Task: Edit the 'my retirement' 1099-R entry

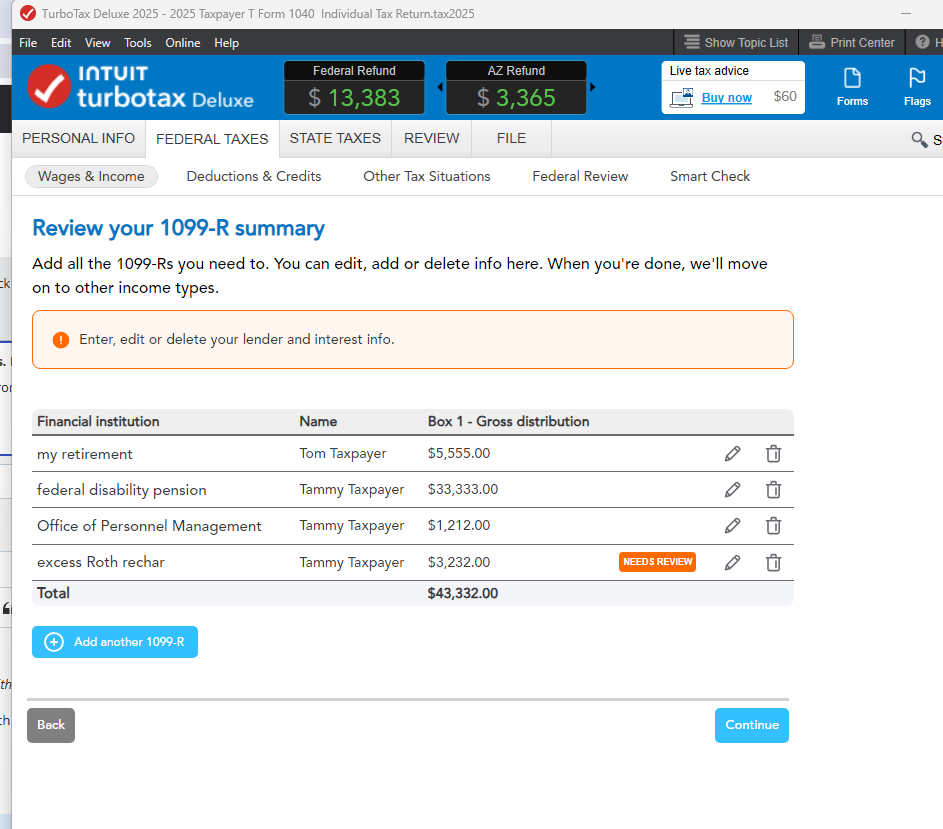Action: click(x=732, y=454)
